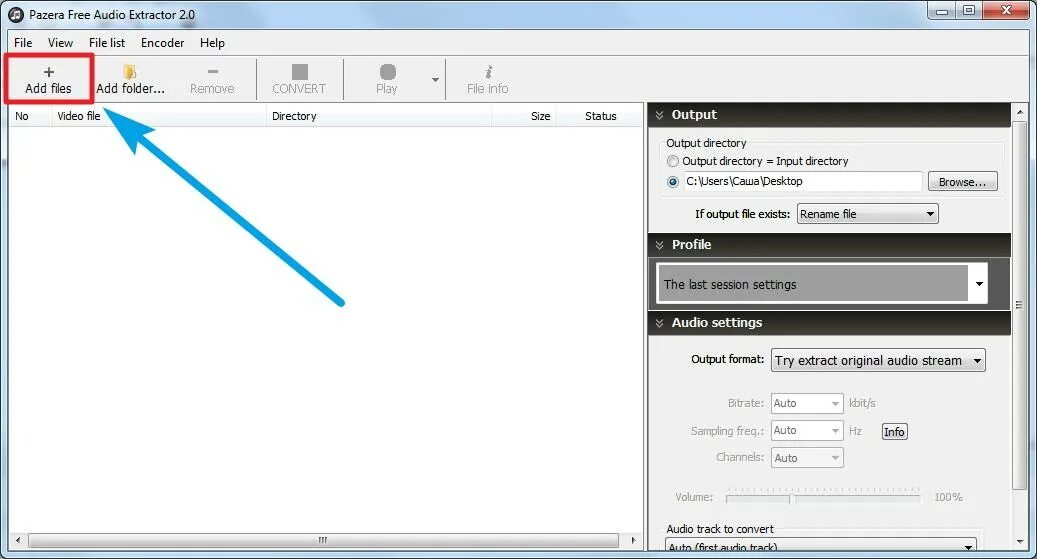Click the Remove toolbar icon

(x=212, y=79)
